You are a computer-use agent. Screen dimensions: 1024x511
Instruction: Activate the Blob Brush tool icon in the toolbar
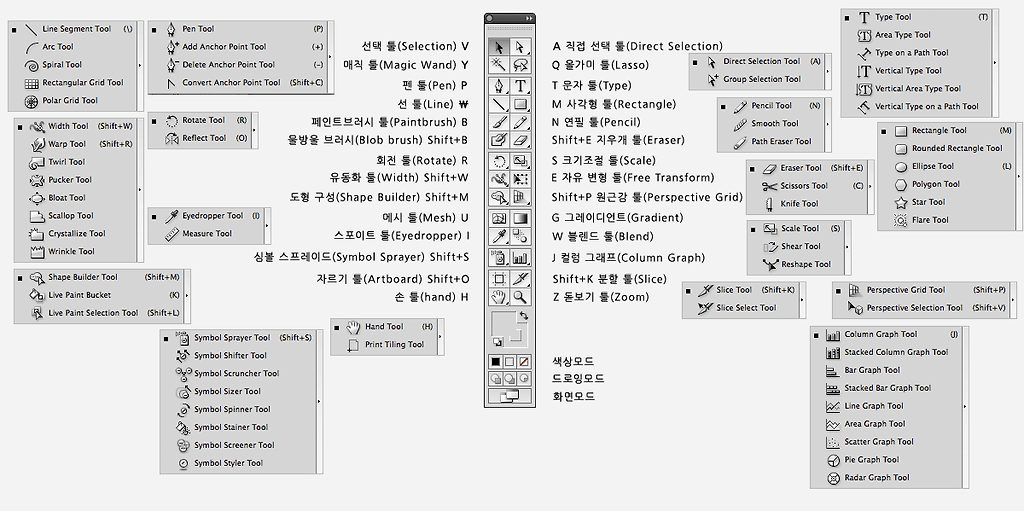pyautogui.click(x=499, y=140)
